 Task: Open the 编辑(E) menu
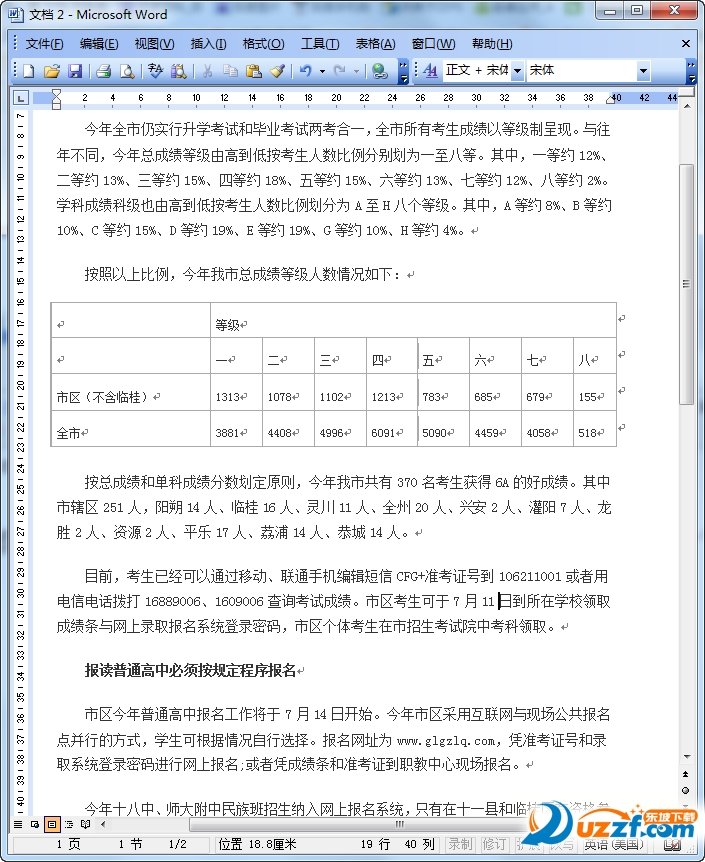(x=99, y=44)
